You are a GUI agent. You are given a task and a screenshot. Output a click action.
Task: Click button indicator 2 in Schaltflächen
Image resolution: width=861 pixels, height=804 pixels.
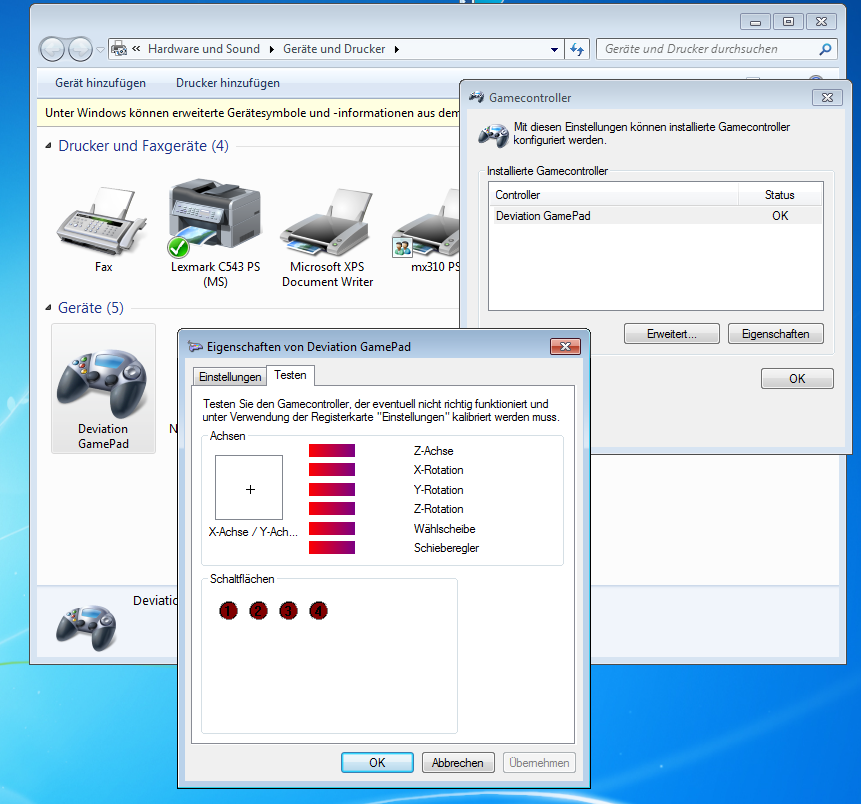point(258,610)
